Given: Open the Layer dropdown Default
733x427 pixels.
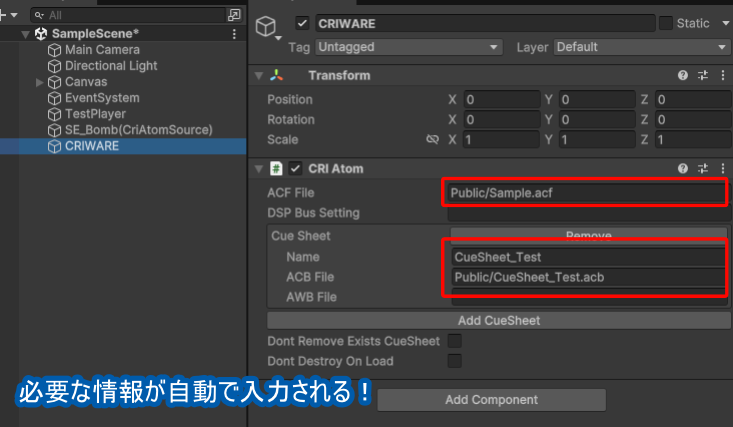Looking at the screenshot, I should point(642,47).
